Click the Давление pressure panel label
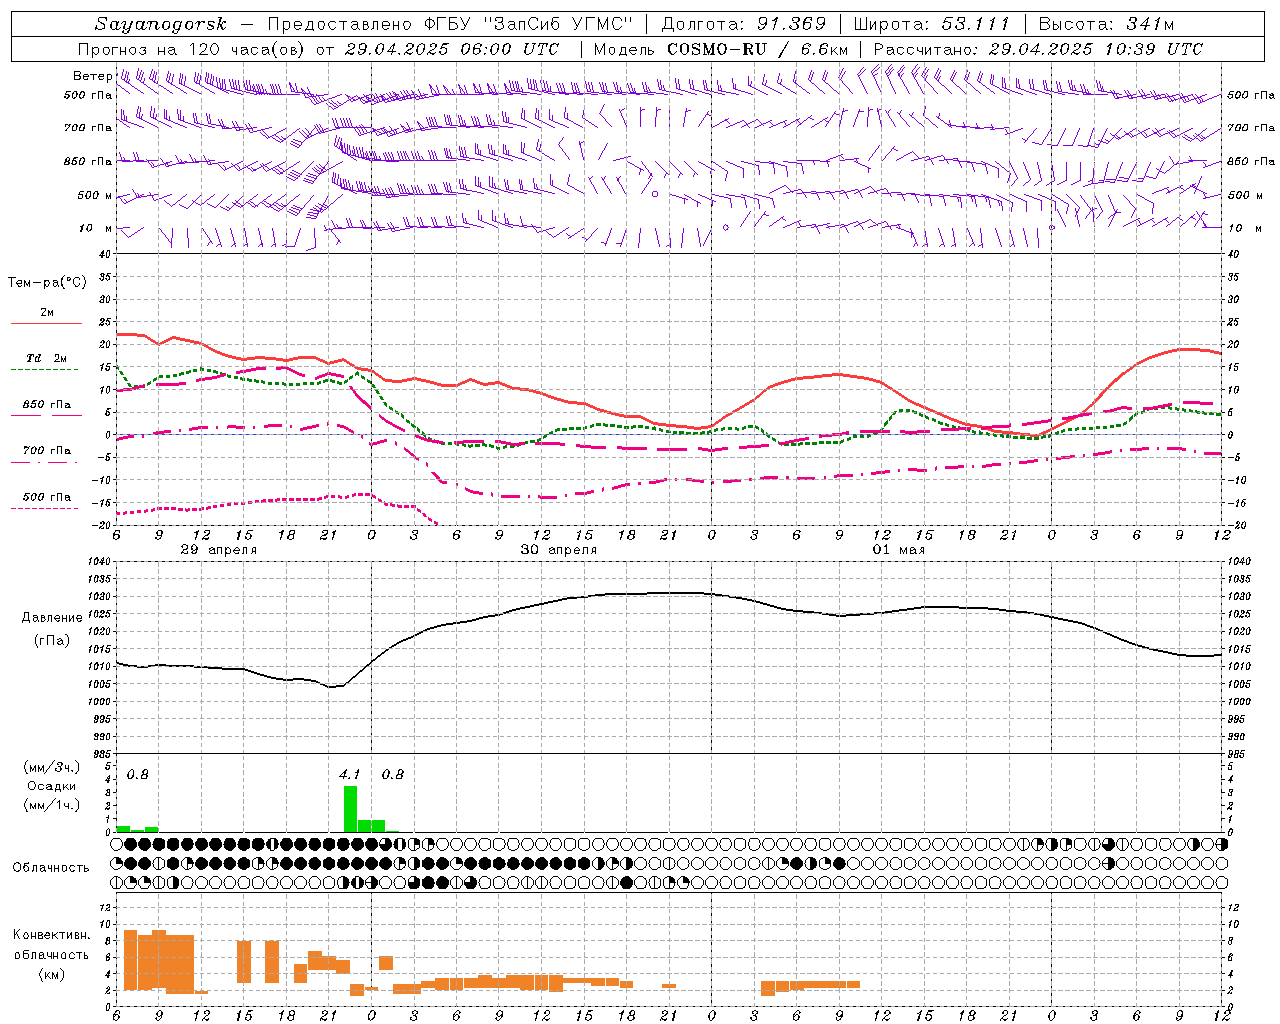The width and height of the screenshot is (1280, 1024). [51, 618]
